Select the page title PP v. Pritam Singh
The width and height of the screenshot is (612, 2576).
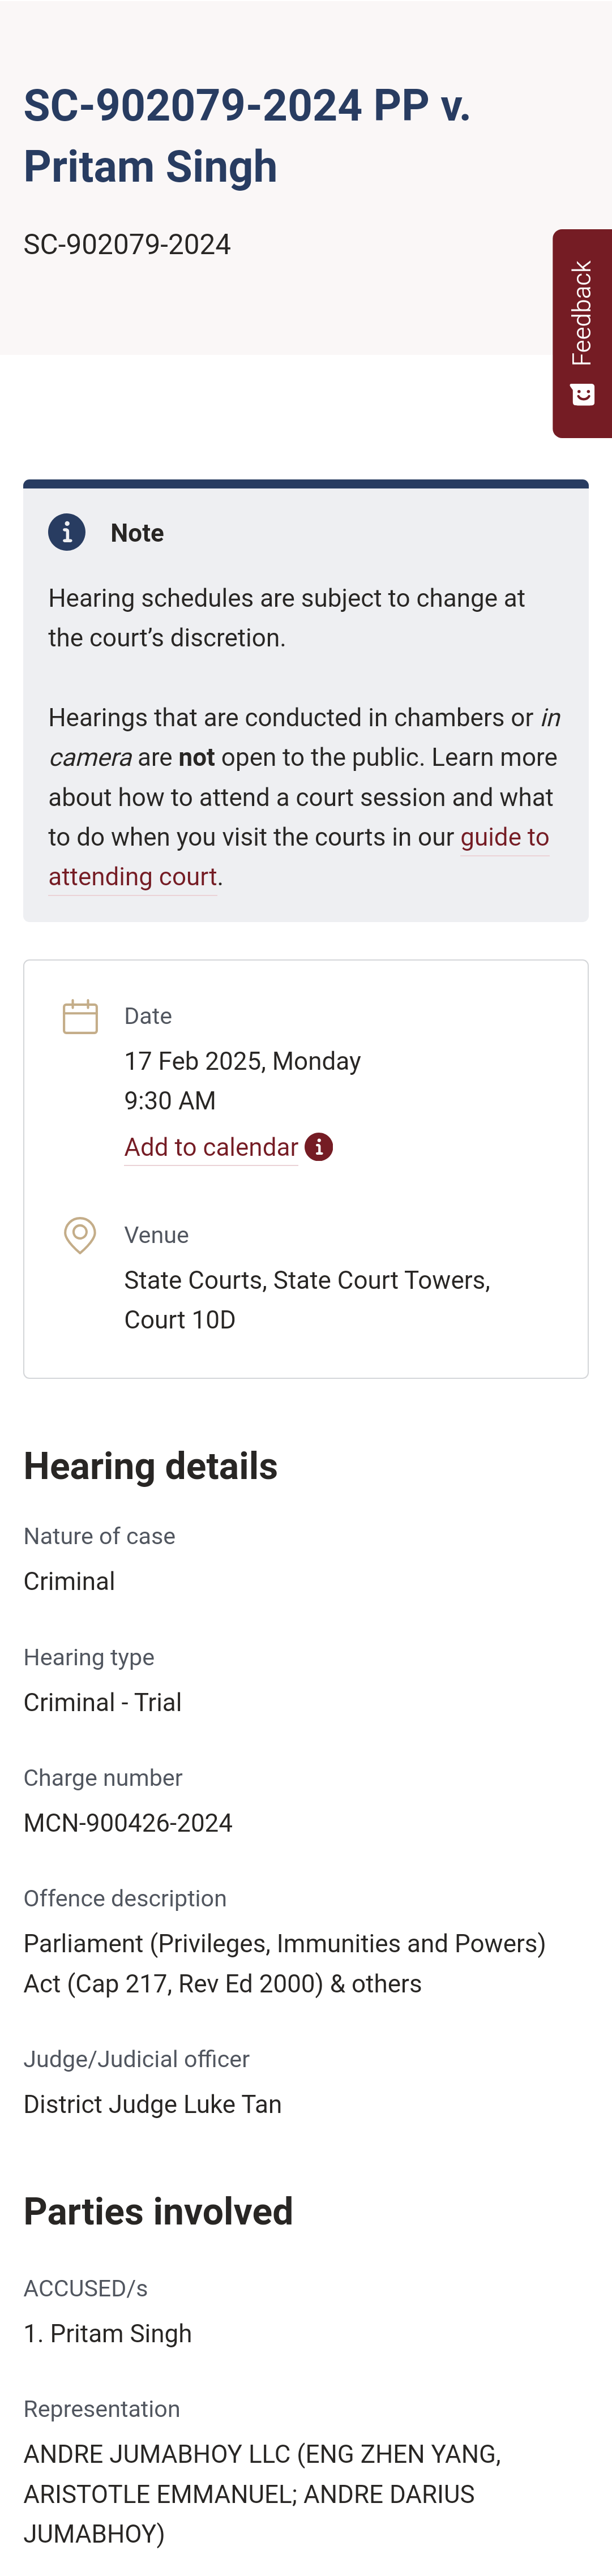pos(247,136)
